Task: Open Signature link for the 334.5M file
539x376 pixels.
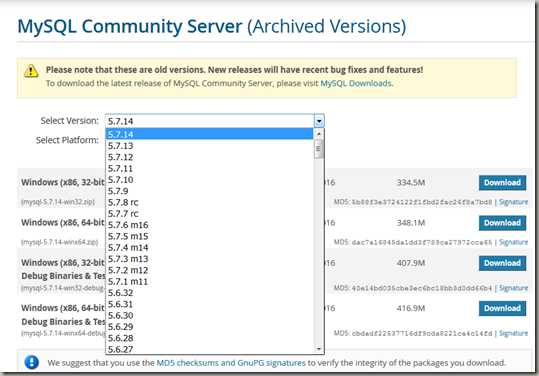Action: tap(513, 202)
